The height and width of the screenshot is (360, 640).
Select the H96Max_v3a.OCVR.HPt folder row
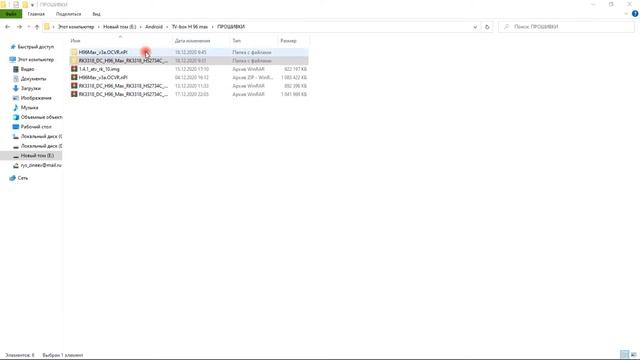tap(189, 52)
